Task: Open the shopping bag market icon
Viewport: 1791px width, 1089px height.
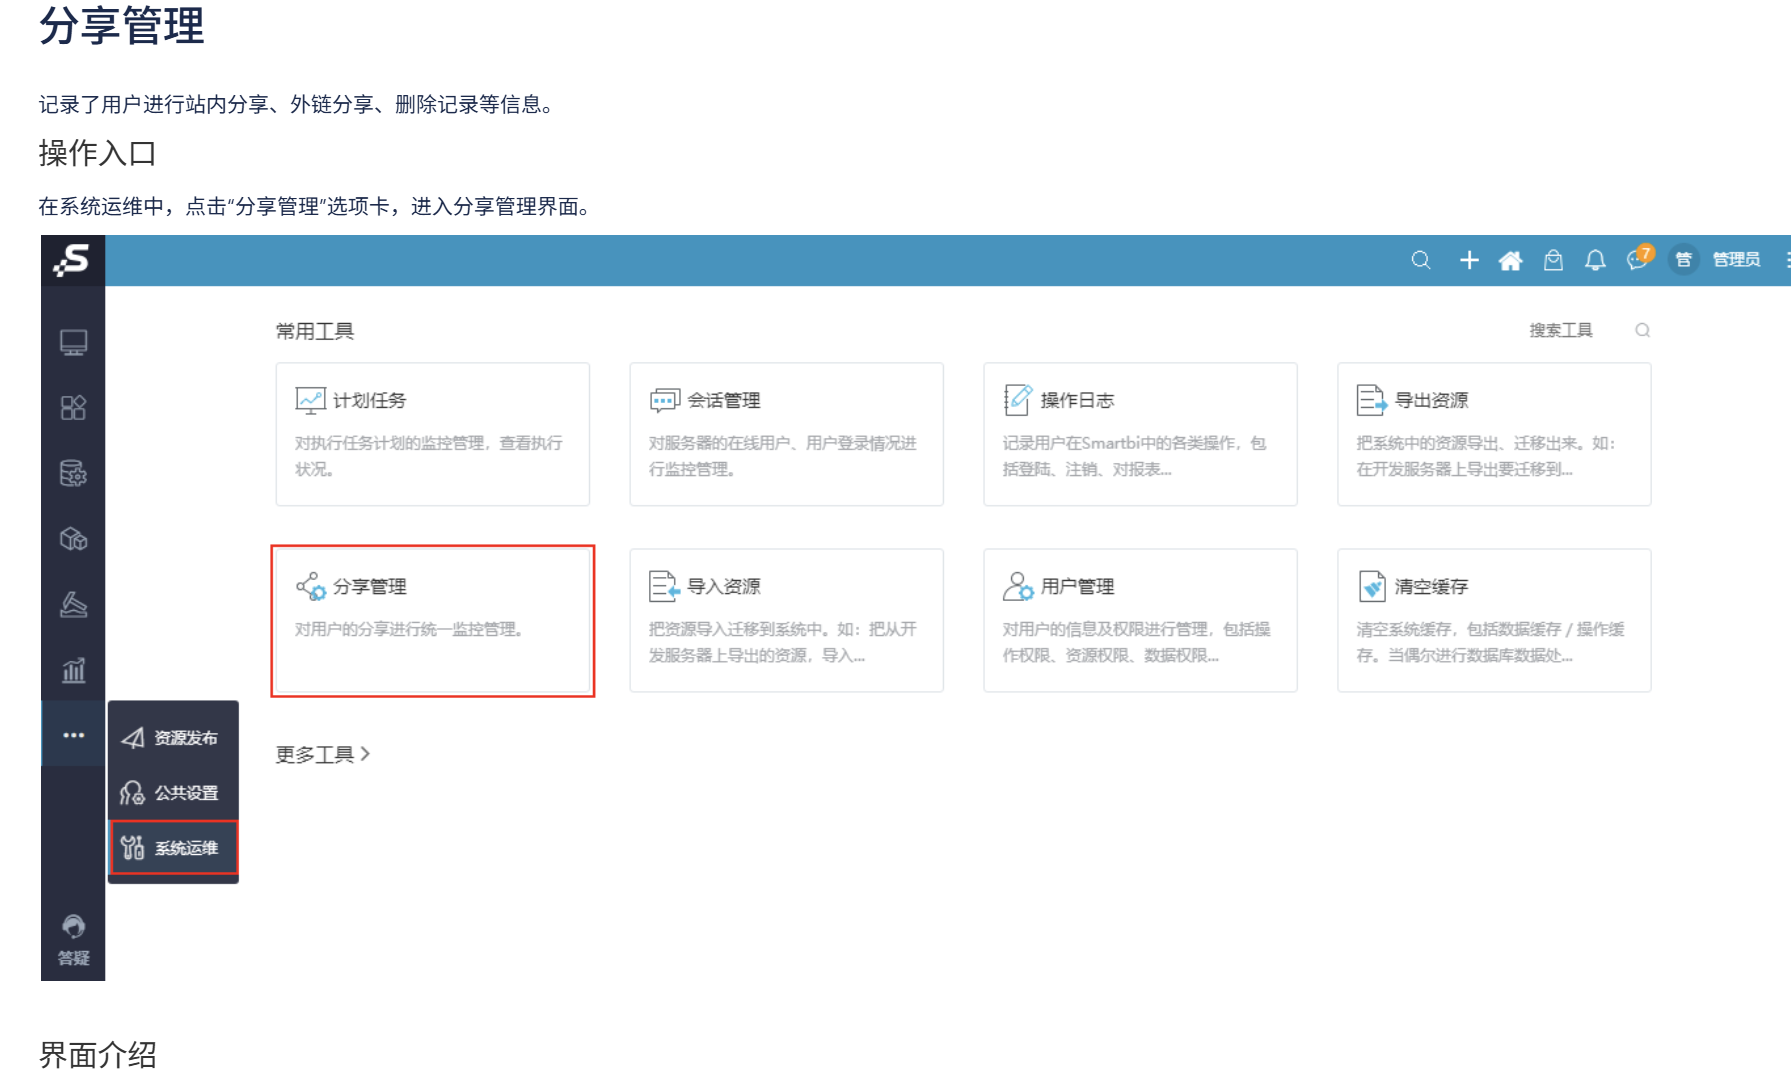Action: click(x=1552, y=260)
